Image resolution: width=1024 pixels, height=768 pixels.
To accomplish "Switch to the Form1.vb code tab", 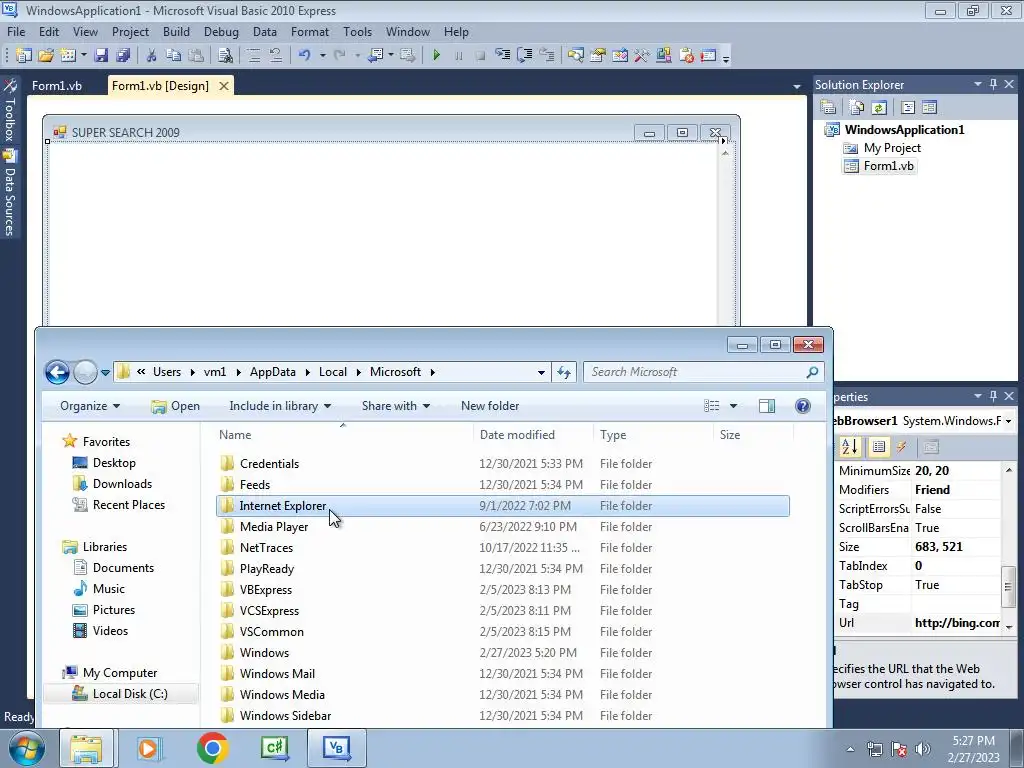I will (57, 86).
